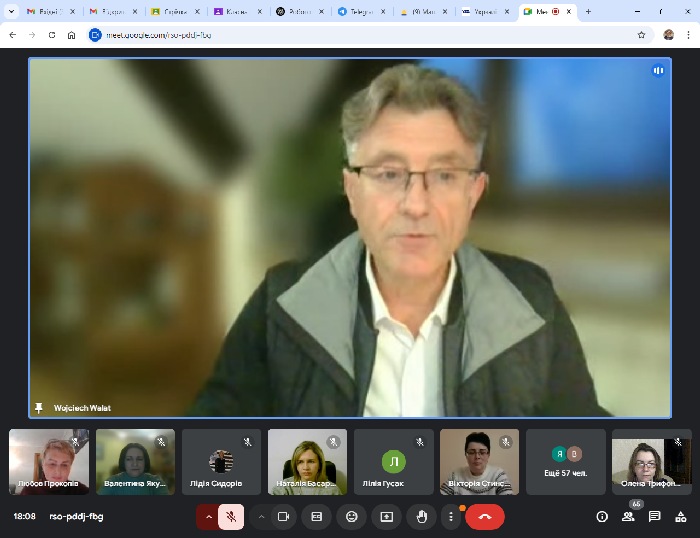The height and width of the screenshot is (538, 700).
Task: Raise your hand in the meeting
Action: point(421,517)
